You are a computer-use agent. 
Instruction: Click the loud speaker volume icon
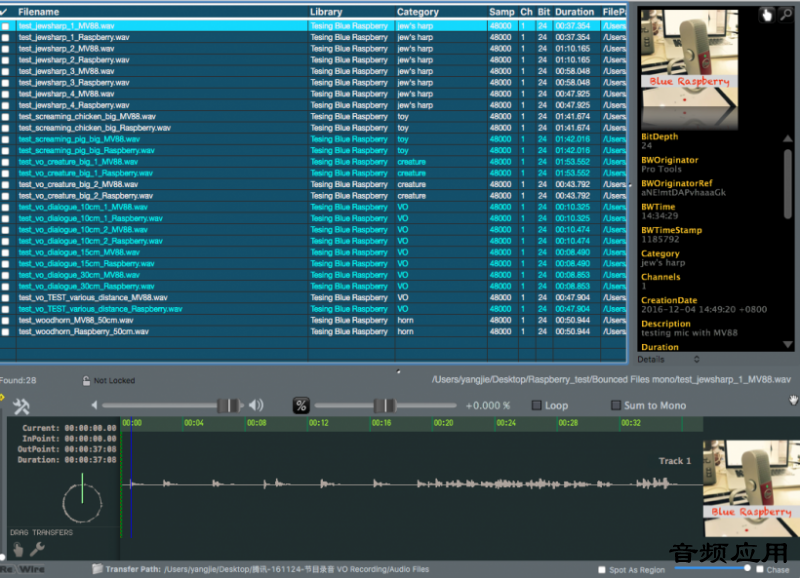pyautogui.click(x=256, y=405)
